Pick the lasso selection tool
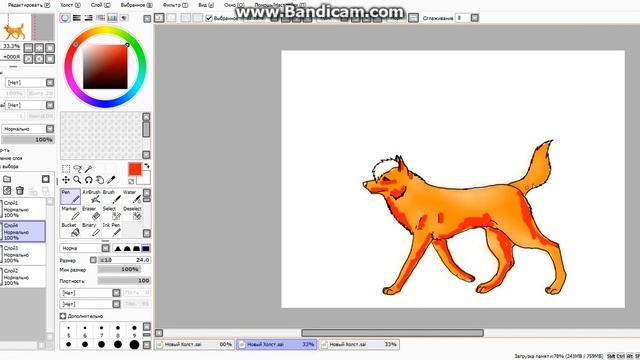The image size is (640, 360). coord(77,169)
